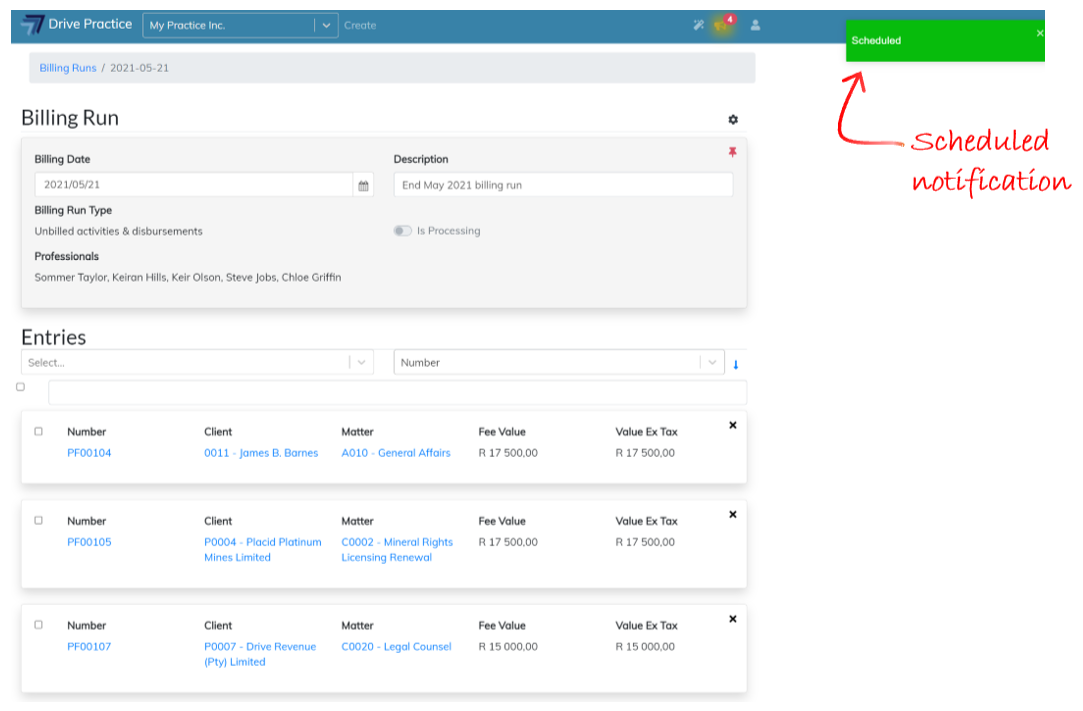Open notifications bell with badge 4
The width and height of the screenshot is (1083, 711).
pos(721,25)
